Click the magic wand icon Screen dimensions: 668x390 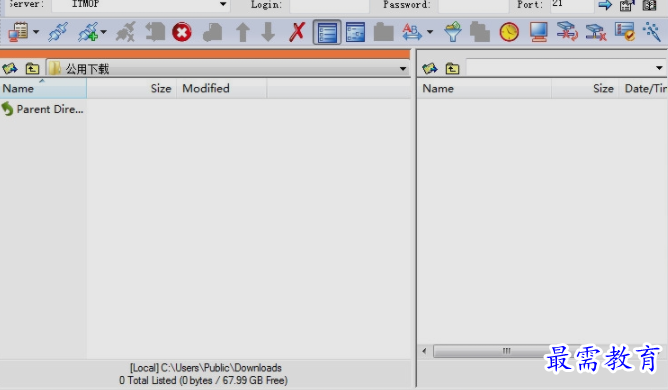tap(652, 32)
